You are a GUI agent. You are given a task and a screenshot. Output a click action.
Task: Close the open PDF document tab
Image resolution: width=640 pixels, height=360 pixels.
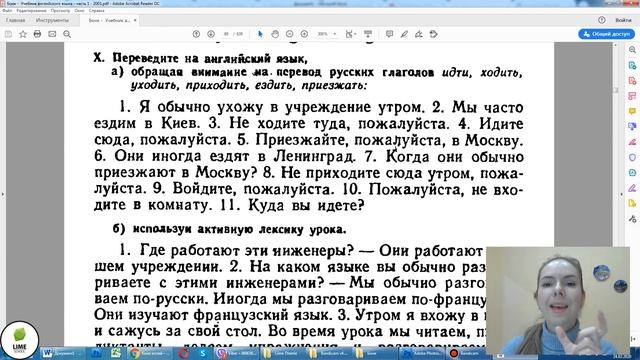135,20
